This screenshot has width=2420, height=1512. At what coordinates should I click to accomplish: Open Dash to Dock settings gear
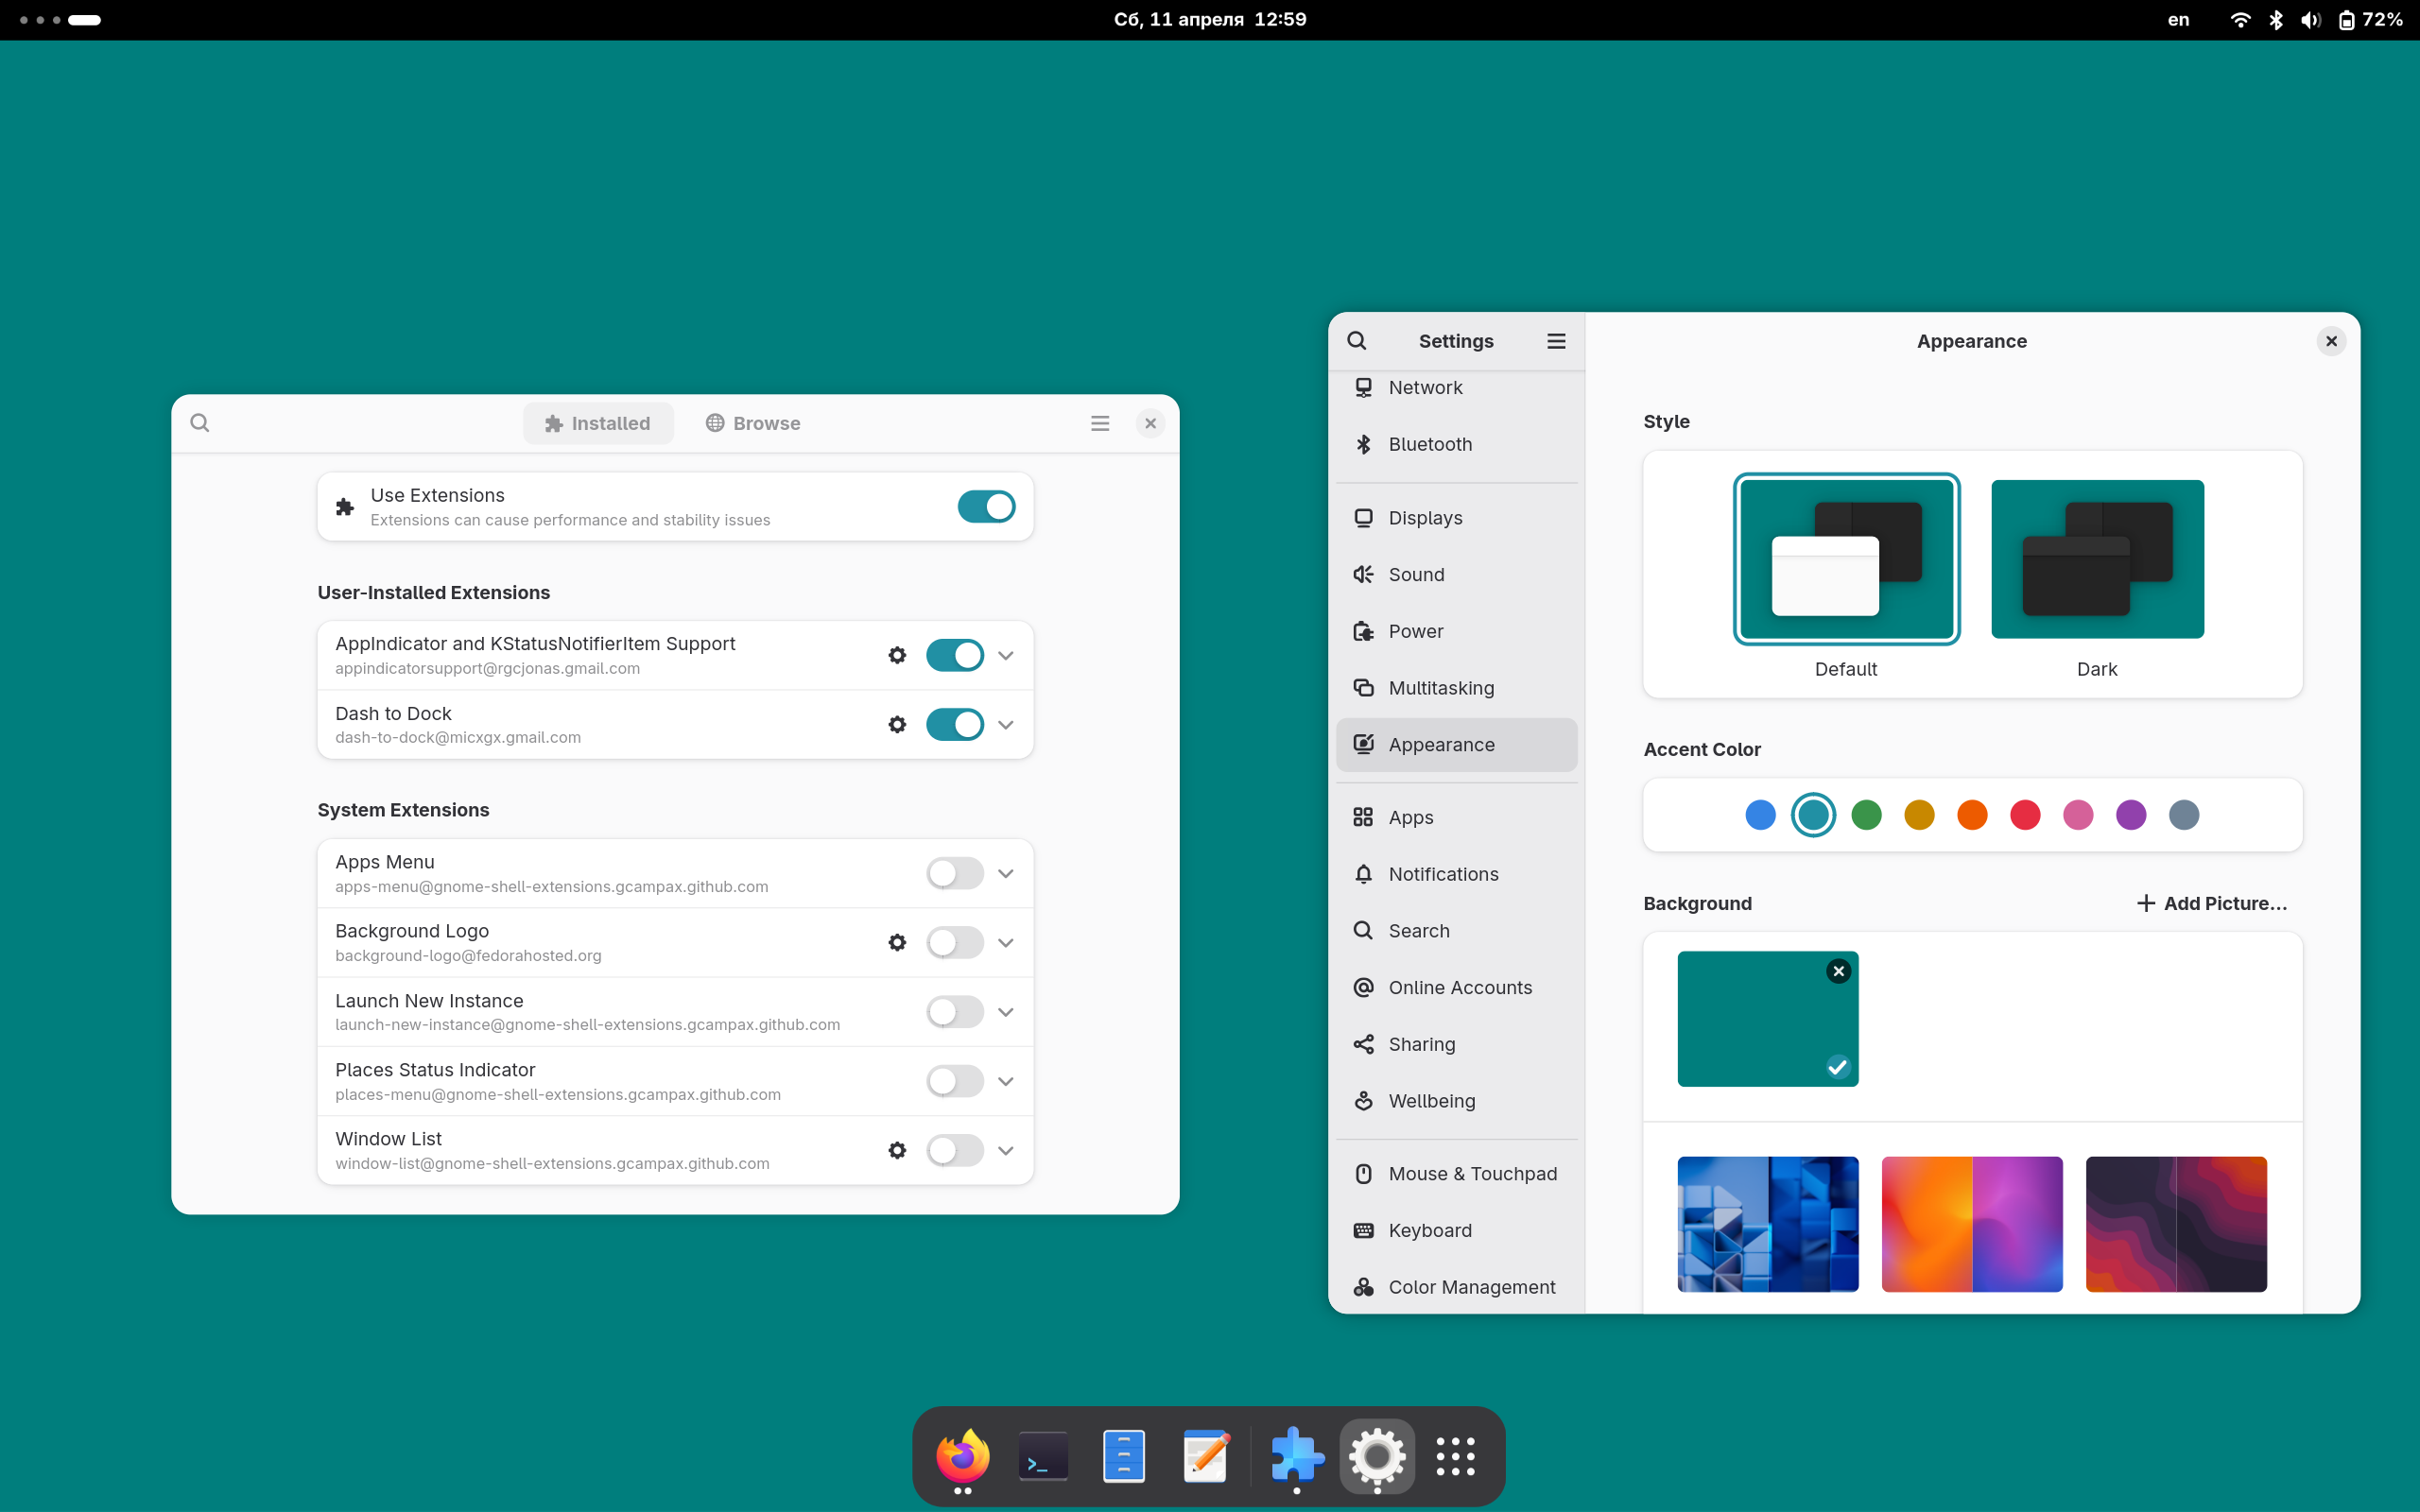[897, 725]
